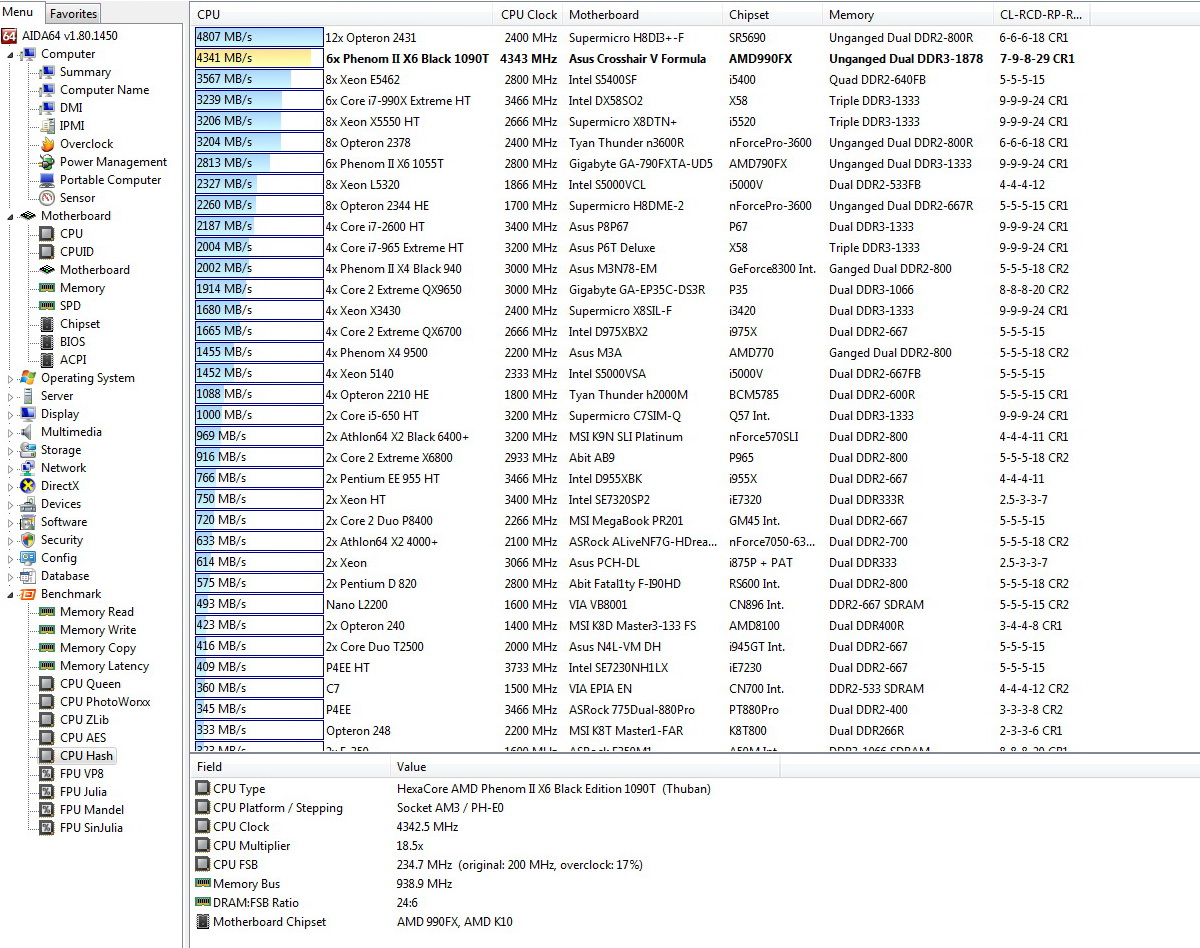1200x948 pixels.
Task: Open the Computer Name icon
Action: click(47, 90)
